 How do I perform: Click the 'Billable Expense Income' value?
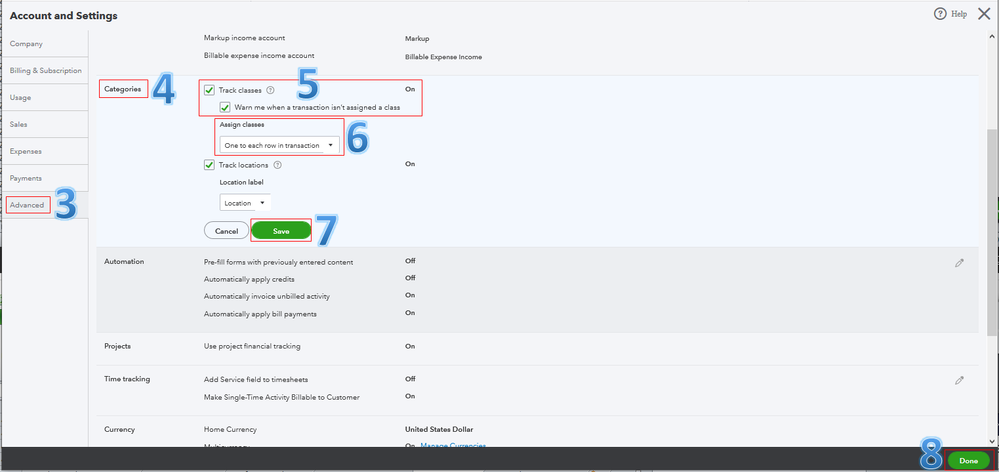tap(443, 57)
